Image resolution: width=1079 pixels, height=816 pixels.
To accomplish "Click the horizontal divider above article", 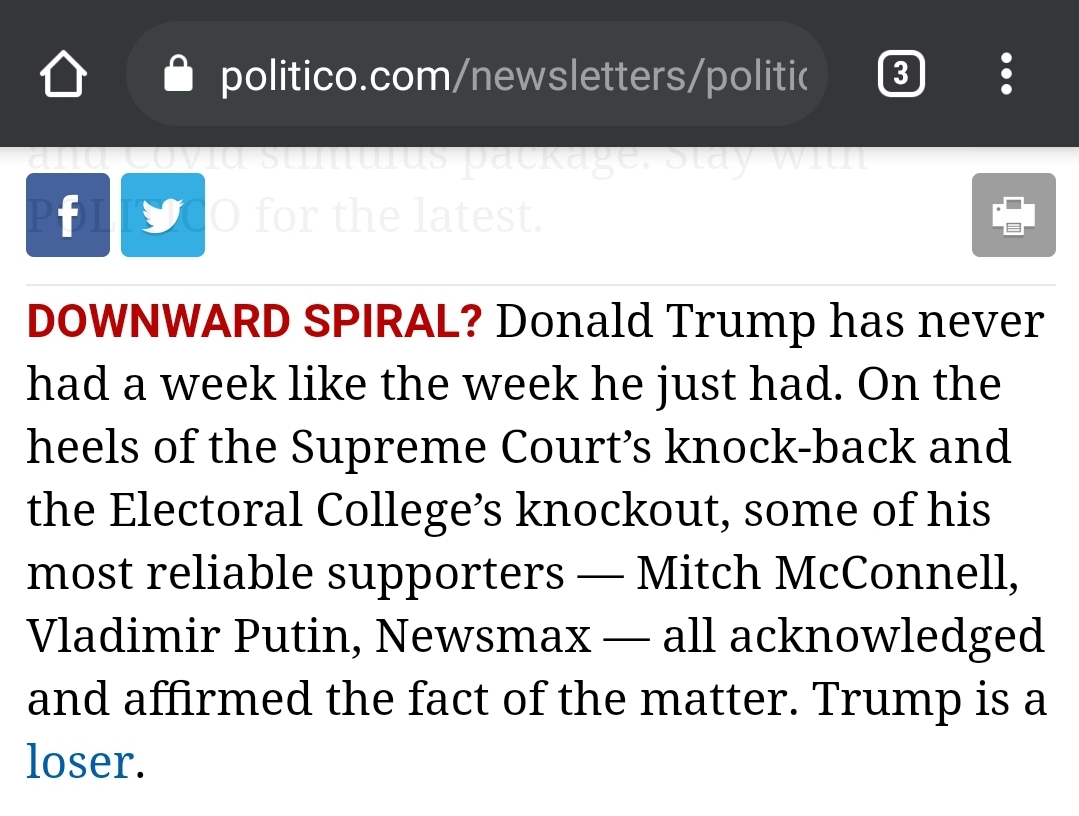I will click(540, 284).
